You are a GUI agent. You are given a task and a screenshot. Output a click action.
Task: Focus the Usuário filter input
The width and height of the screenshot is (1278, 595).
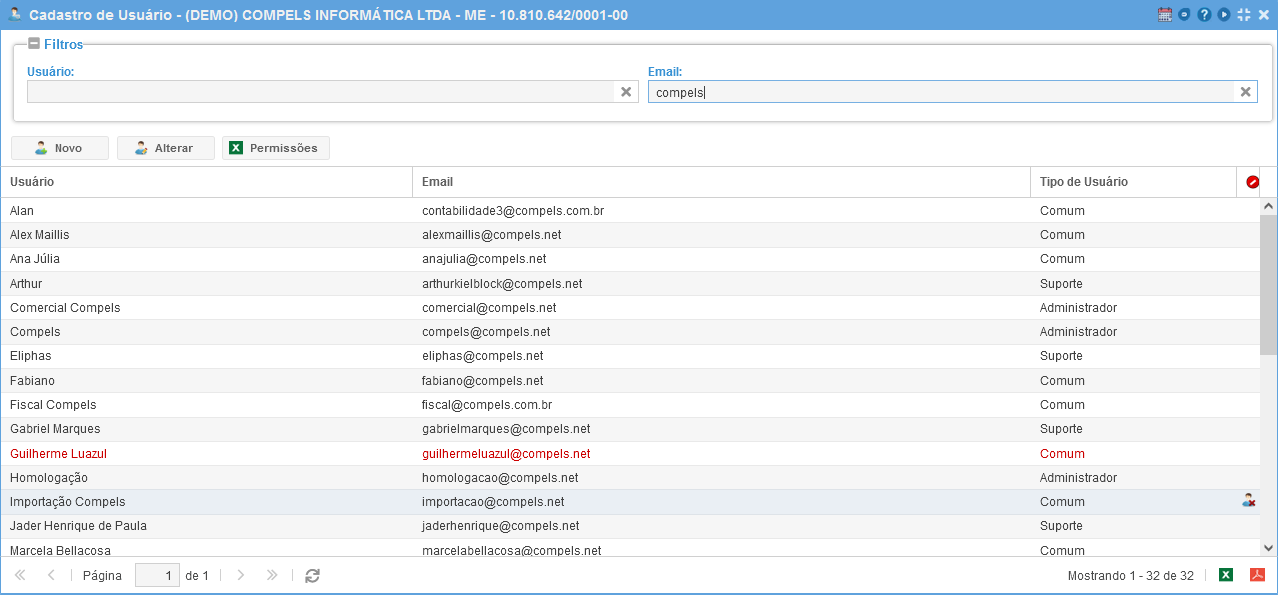[x=320, y=92]
